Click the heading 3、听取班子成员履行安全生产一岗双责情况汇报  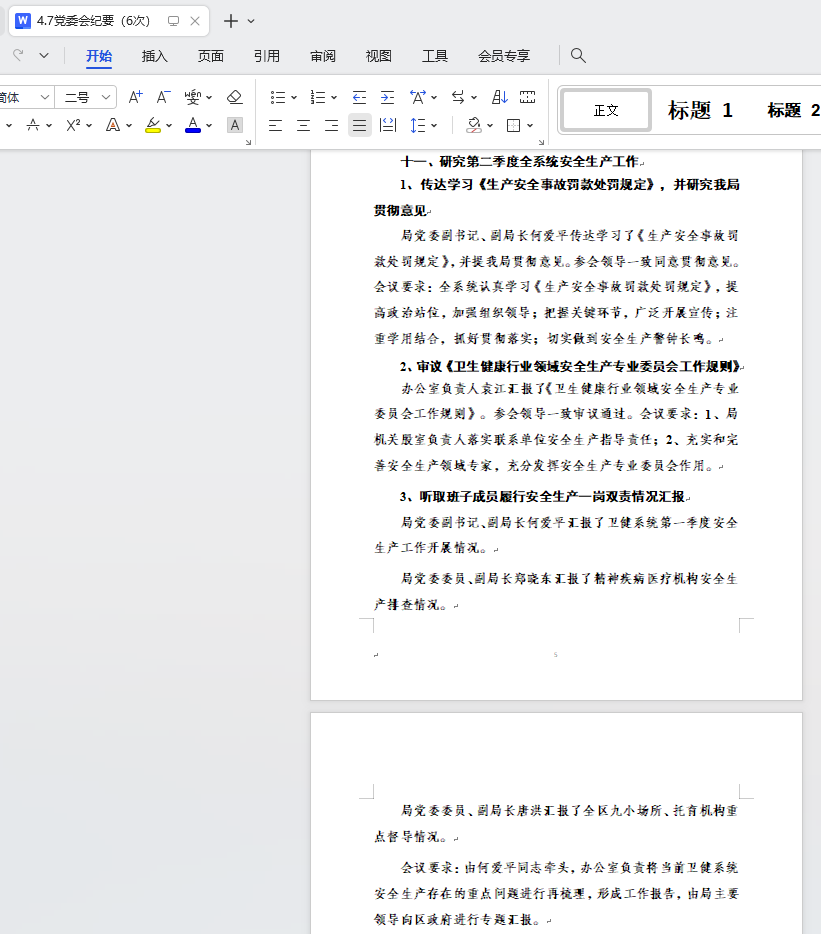pos(543,496)
